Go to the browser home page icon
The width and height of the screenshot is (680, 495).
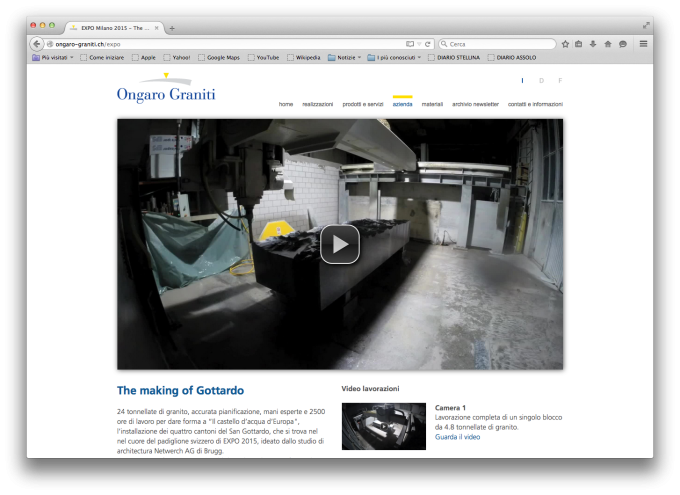click(608, 44)
